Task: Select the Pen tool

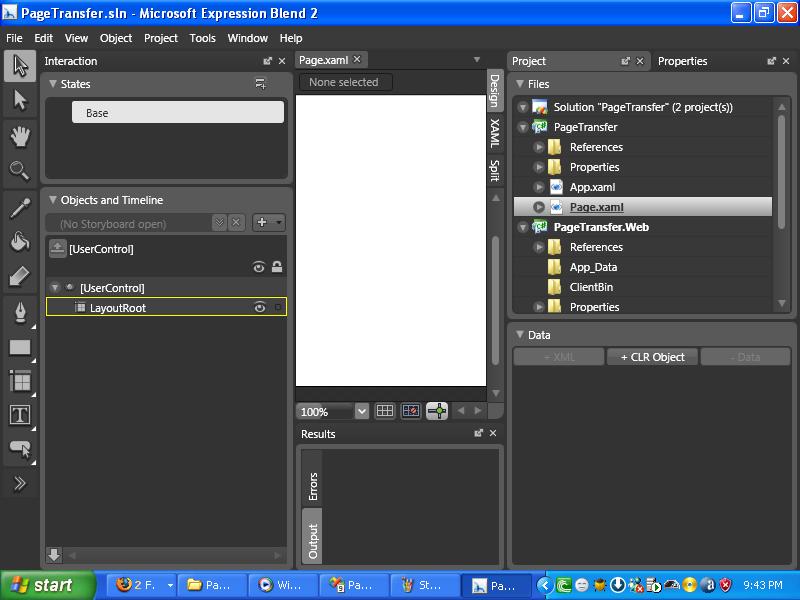Action: 20,312
